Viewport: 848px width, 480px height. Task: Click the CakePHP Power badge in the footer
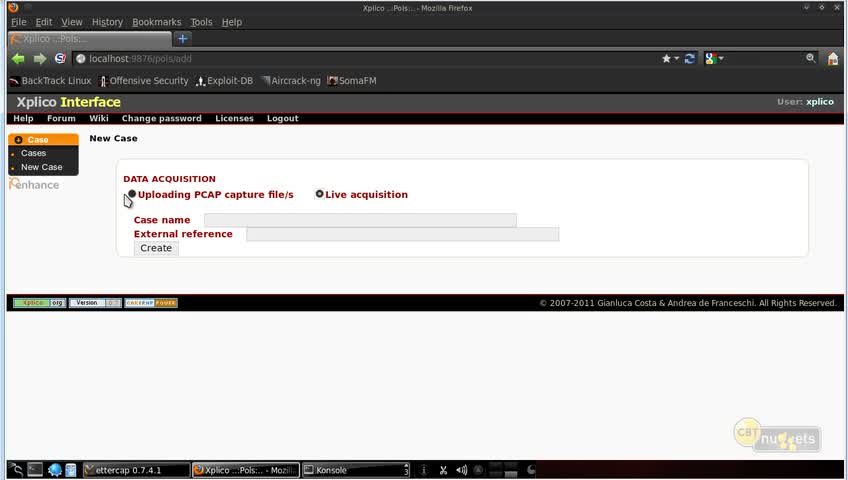pyautogui.click(x=151, y=303)
